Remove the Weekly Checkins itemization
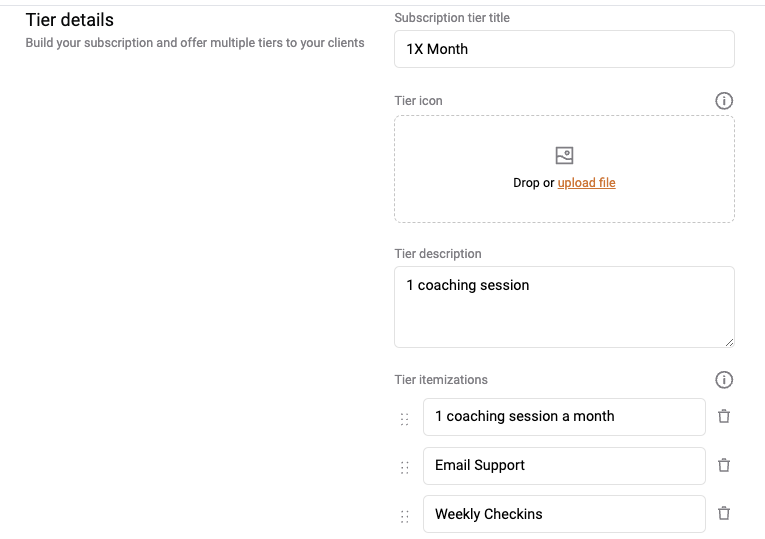Screen dimensions: 765x539 pos(724,513)
